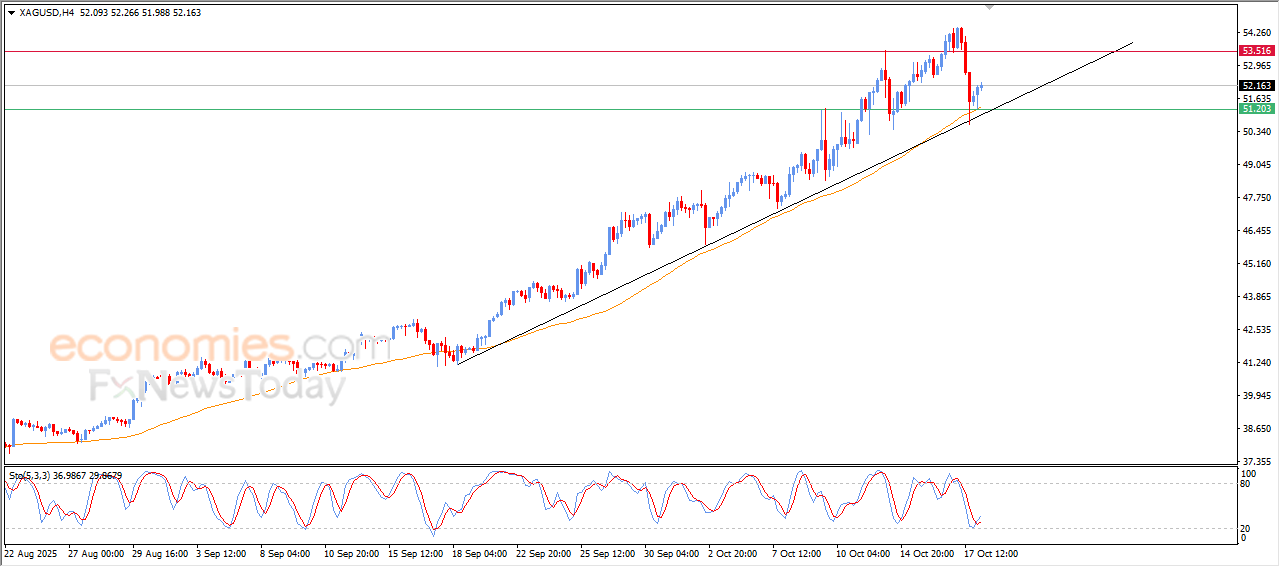Click the green 51.203 price tag
The image size is (1280, 567).
click(1255, 108)
